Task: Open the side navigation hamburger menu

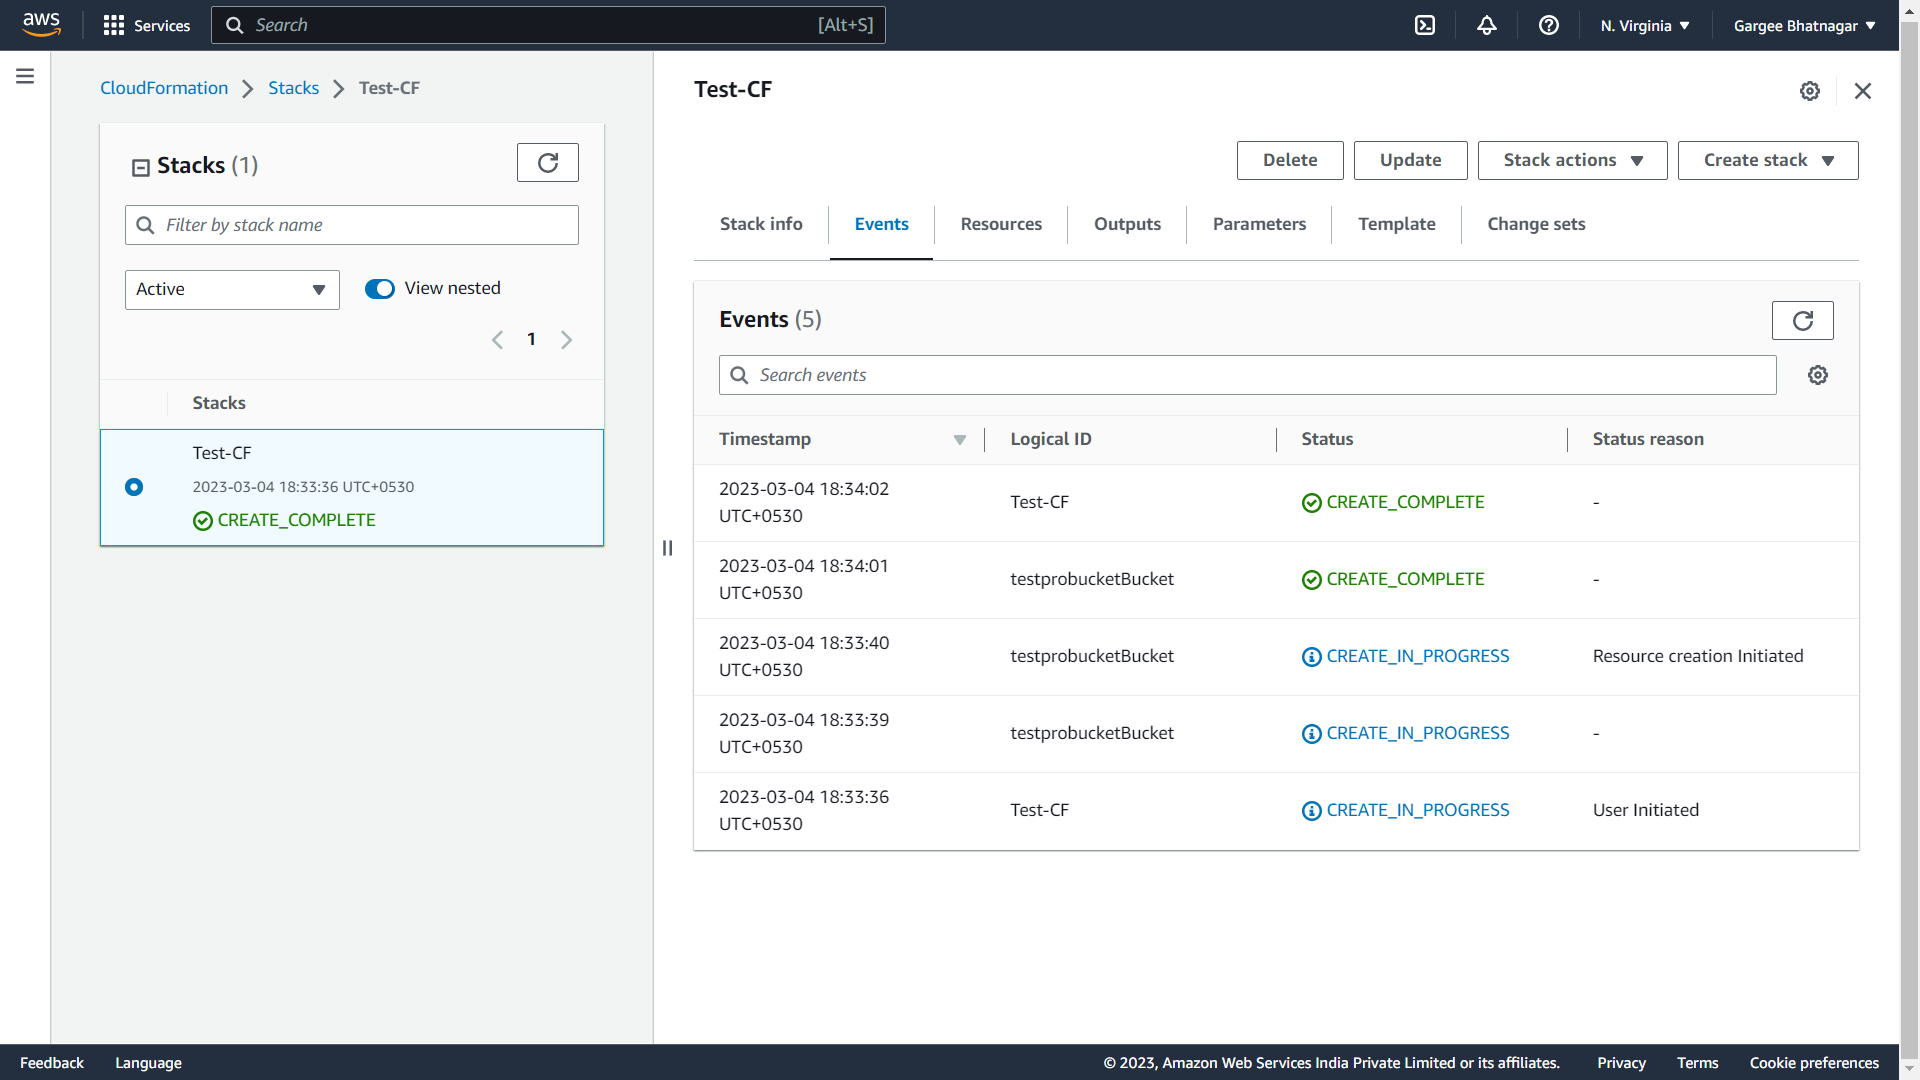Action: point(25,76)
